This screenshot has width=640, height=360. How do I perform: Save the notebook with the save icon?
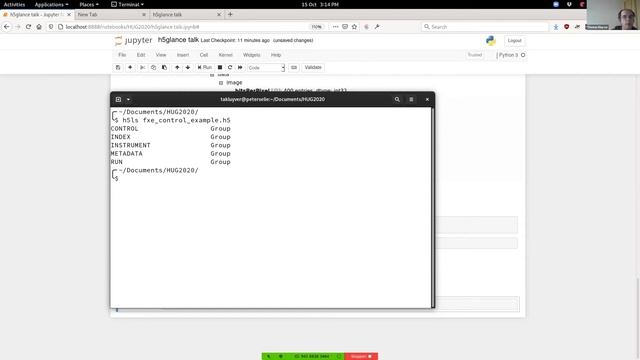point(118,67)
